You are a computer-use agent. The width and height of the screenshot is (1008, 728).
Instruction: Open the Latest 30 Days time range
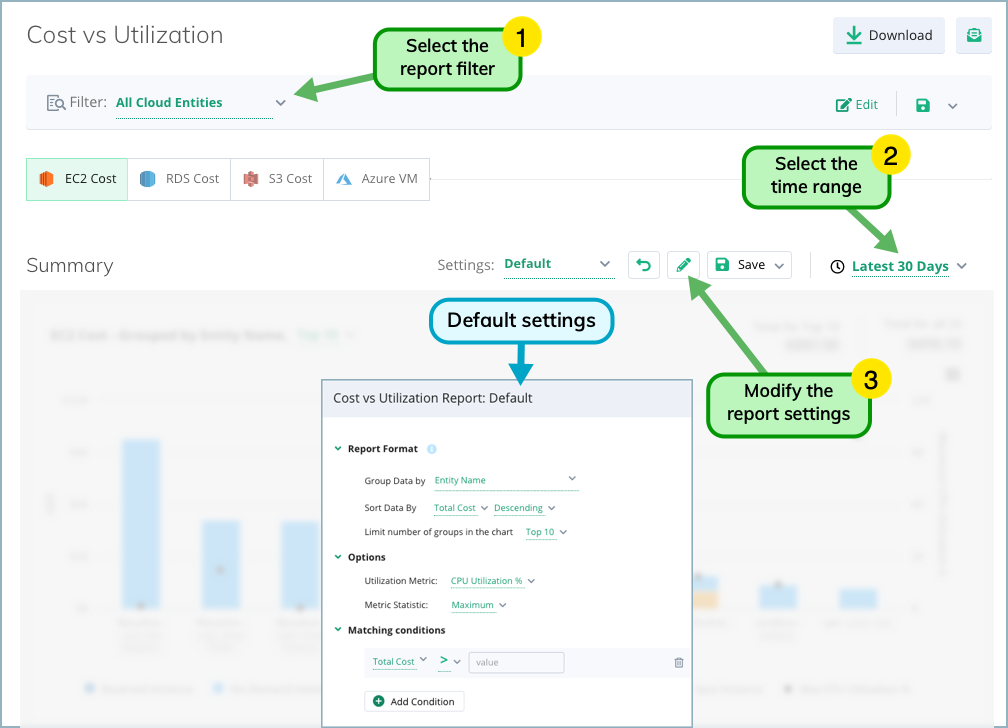pyautogui.click(x=899, y=266)
